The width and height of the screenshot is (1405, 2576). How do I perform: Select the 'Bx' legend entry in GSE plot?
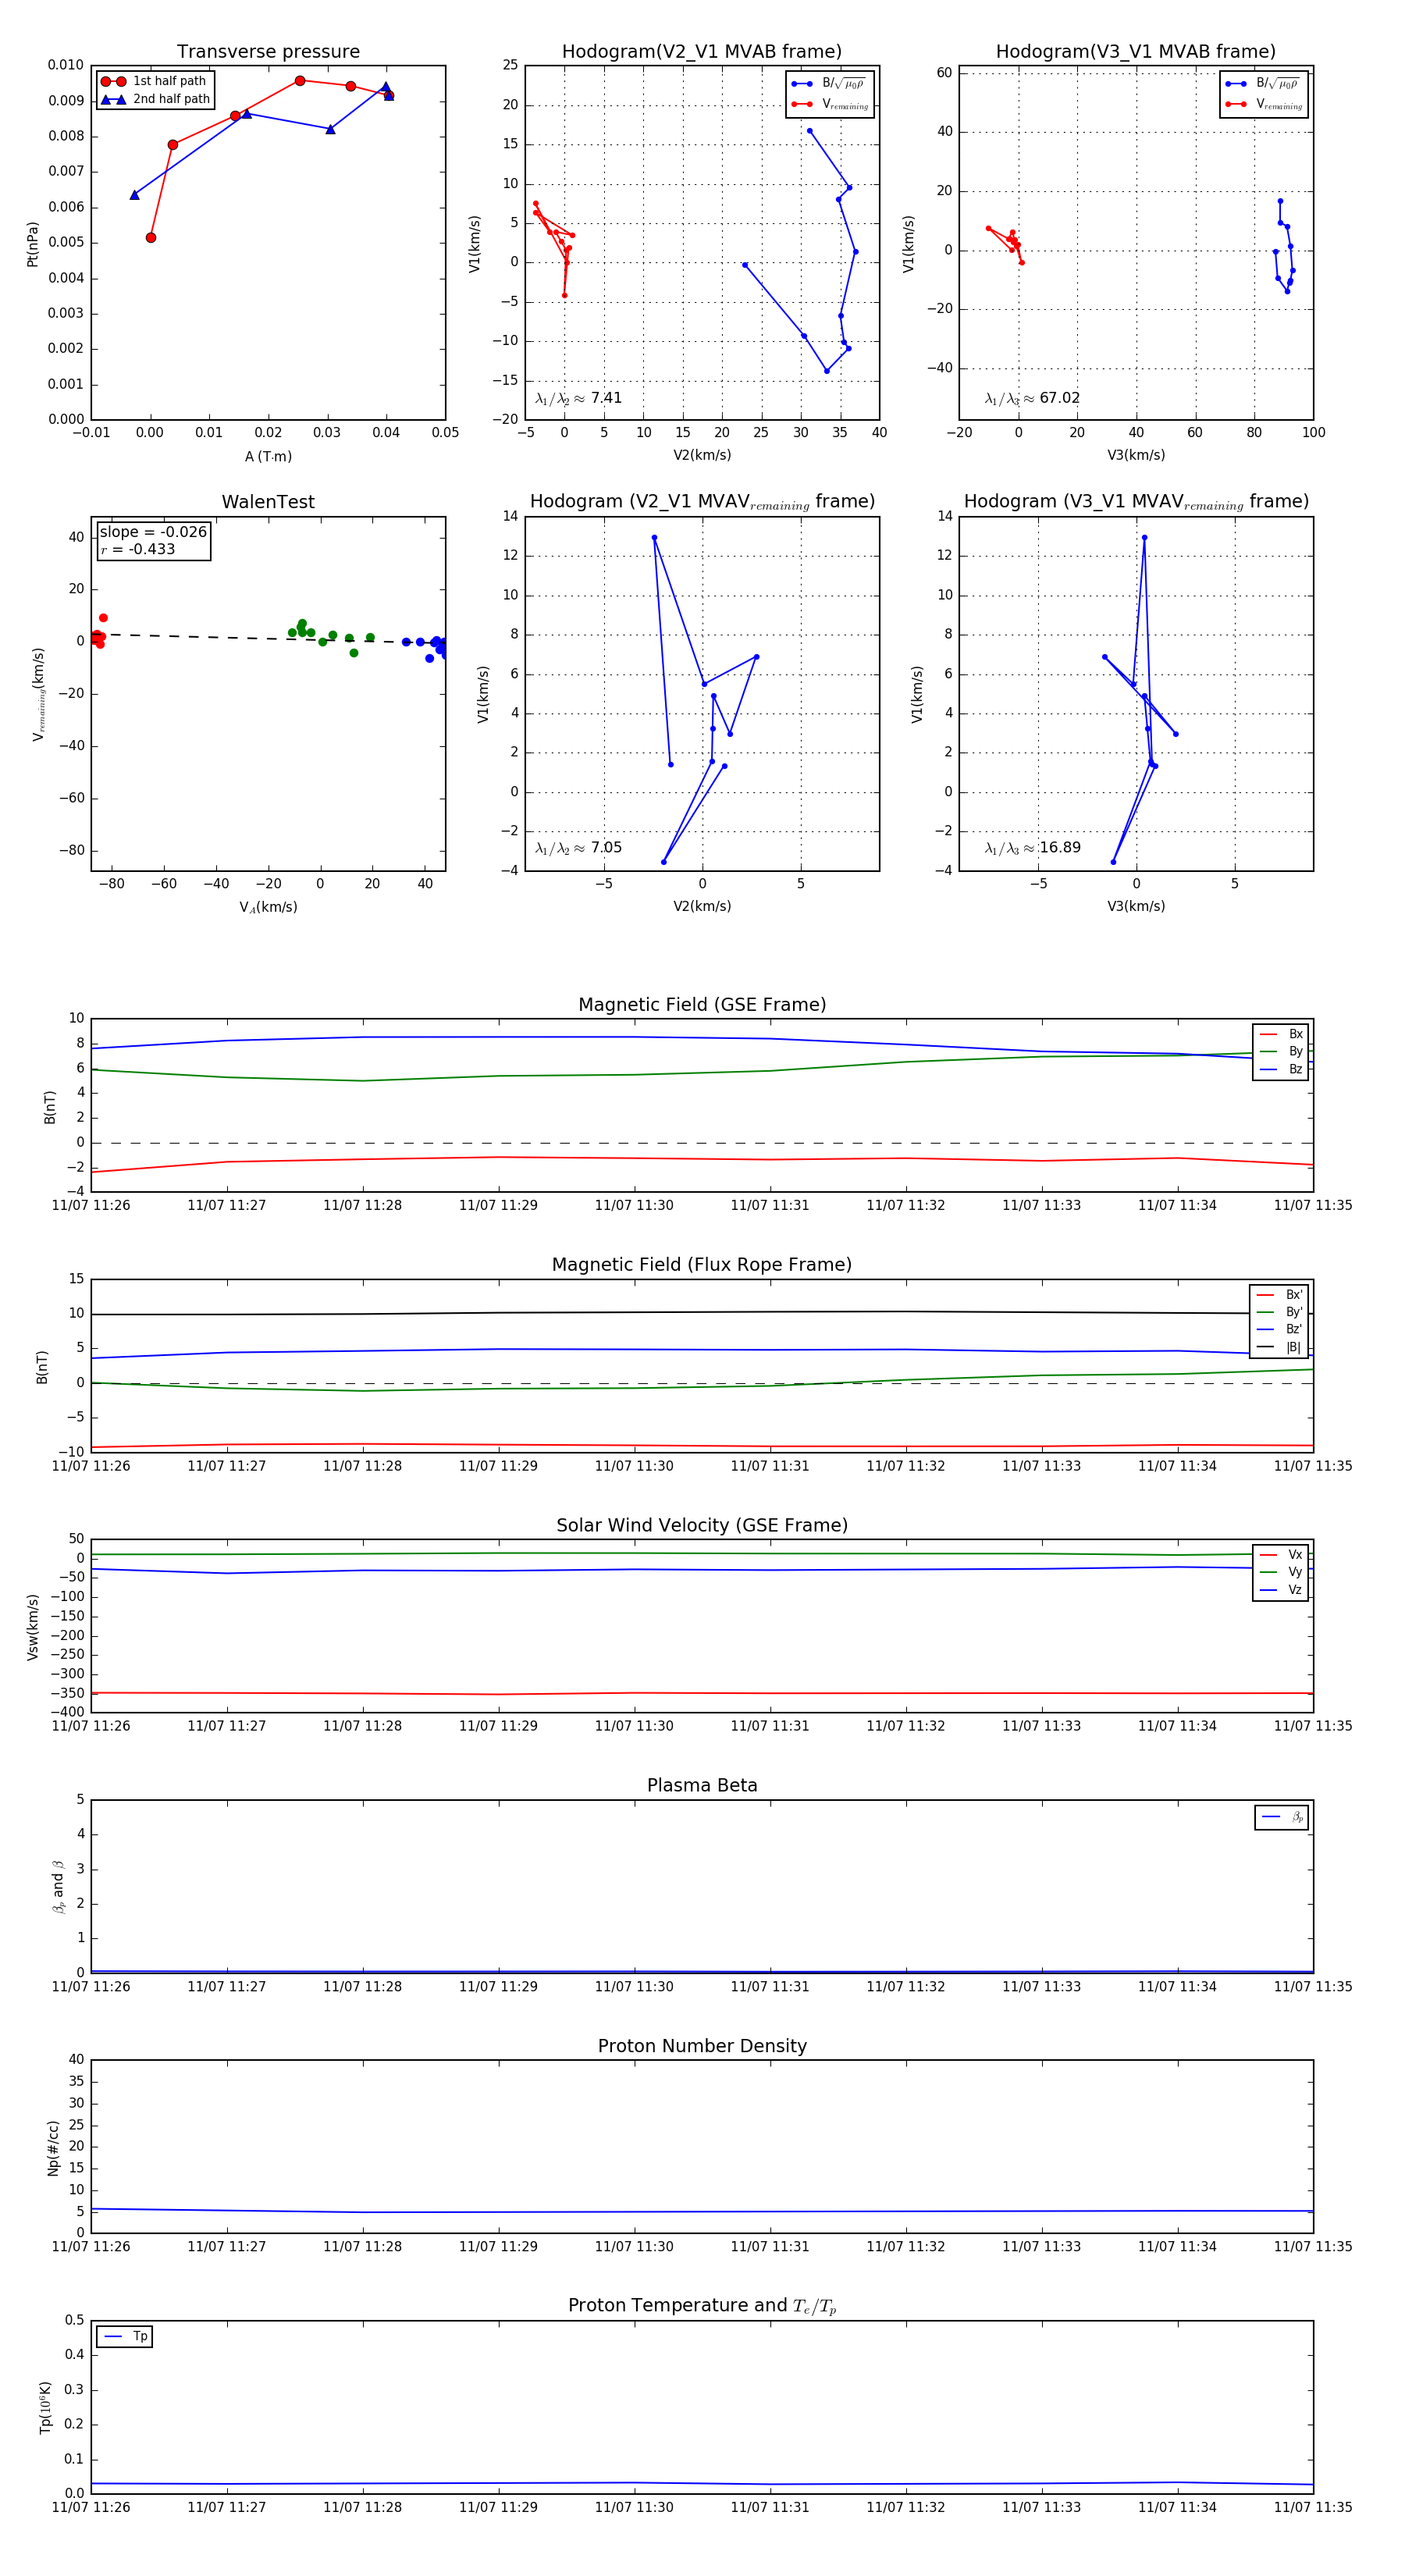click(x=1281, y=1034)
